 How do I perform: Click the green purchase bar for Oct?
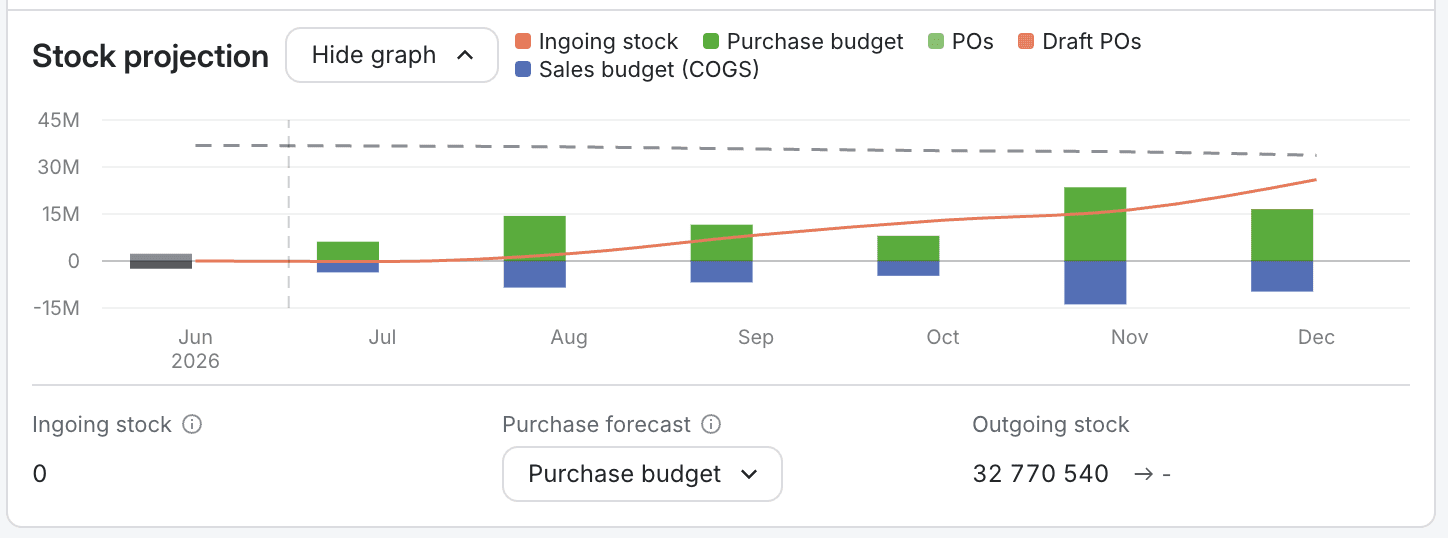click(x=908, y=248)
